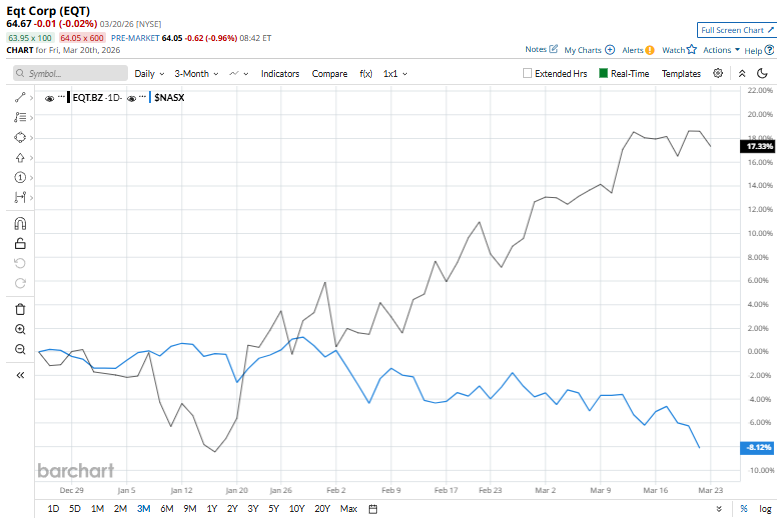This screenshot has width=777, height=520.
Task: Toggle percent scale button
Action: click(x=743, y=509)
